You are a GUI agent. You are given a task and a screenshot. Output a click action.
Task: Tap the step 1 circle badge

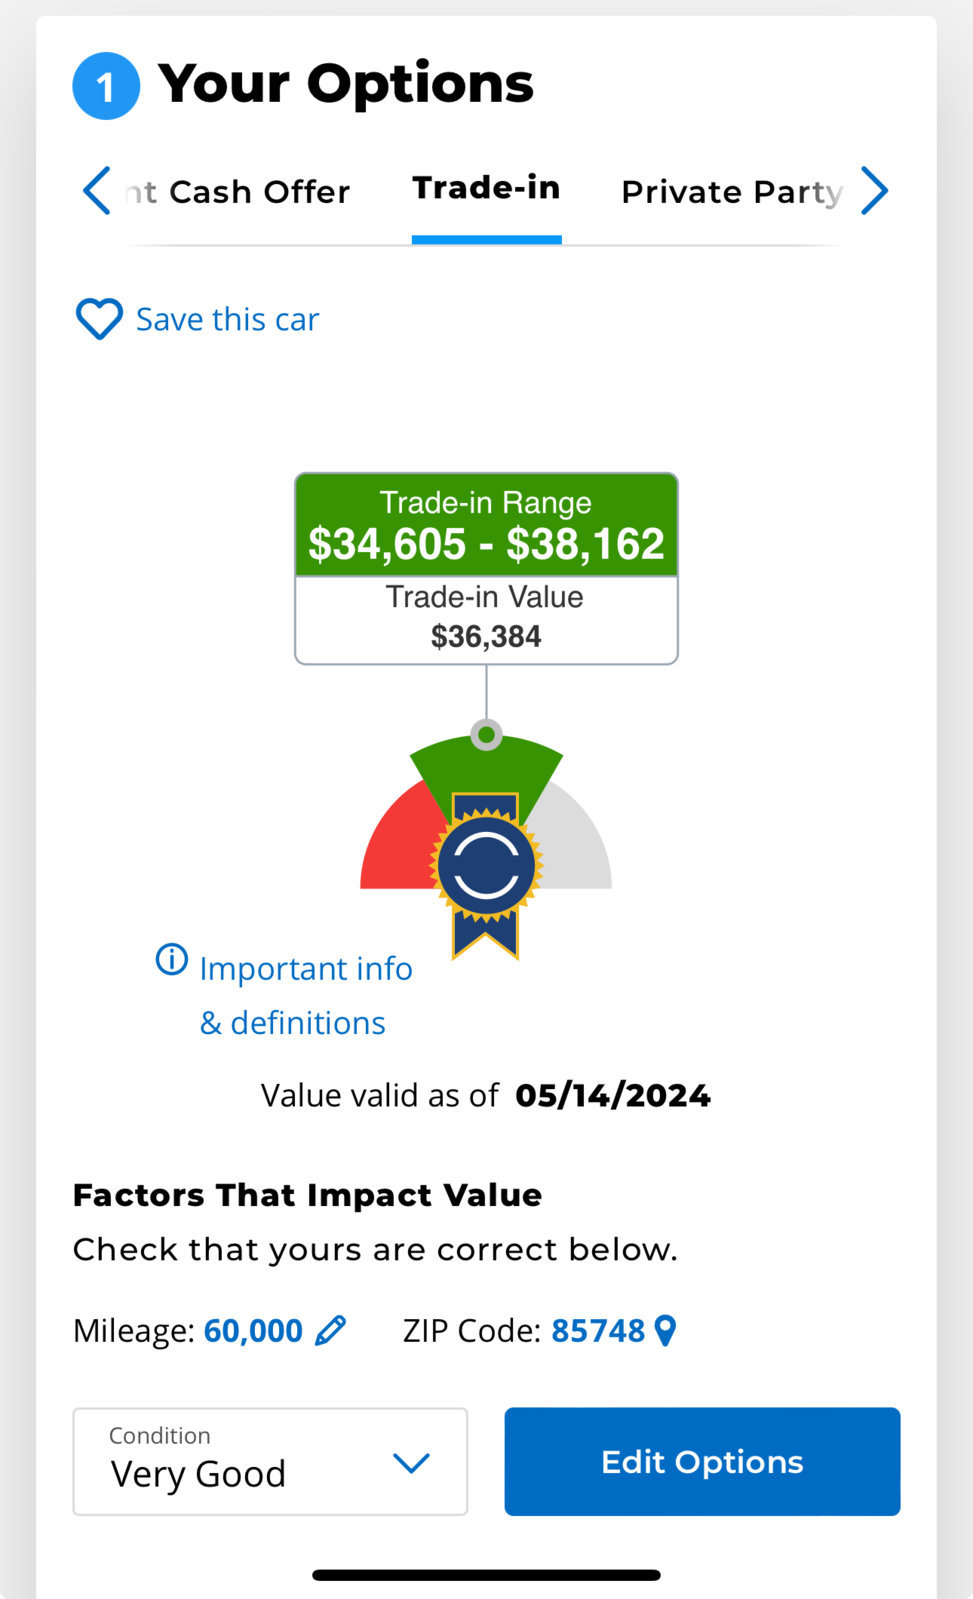click(x=106, y=86)
